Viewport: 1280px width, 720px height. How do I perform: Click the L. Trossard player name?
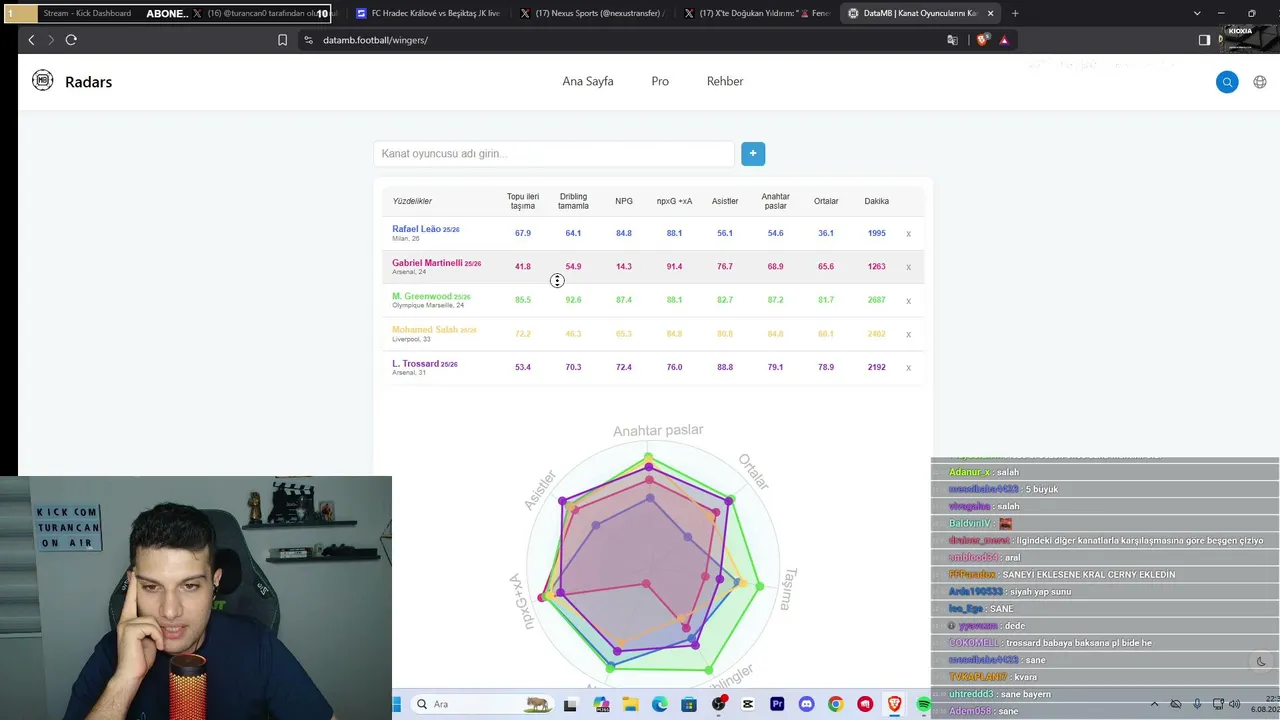click(x=415, y=363)
